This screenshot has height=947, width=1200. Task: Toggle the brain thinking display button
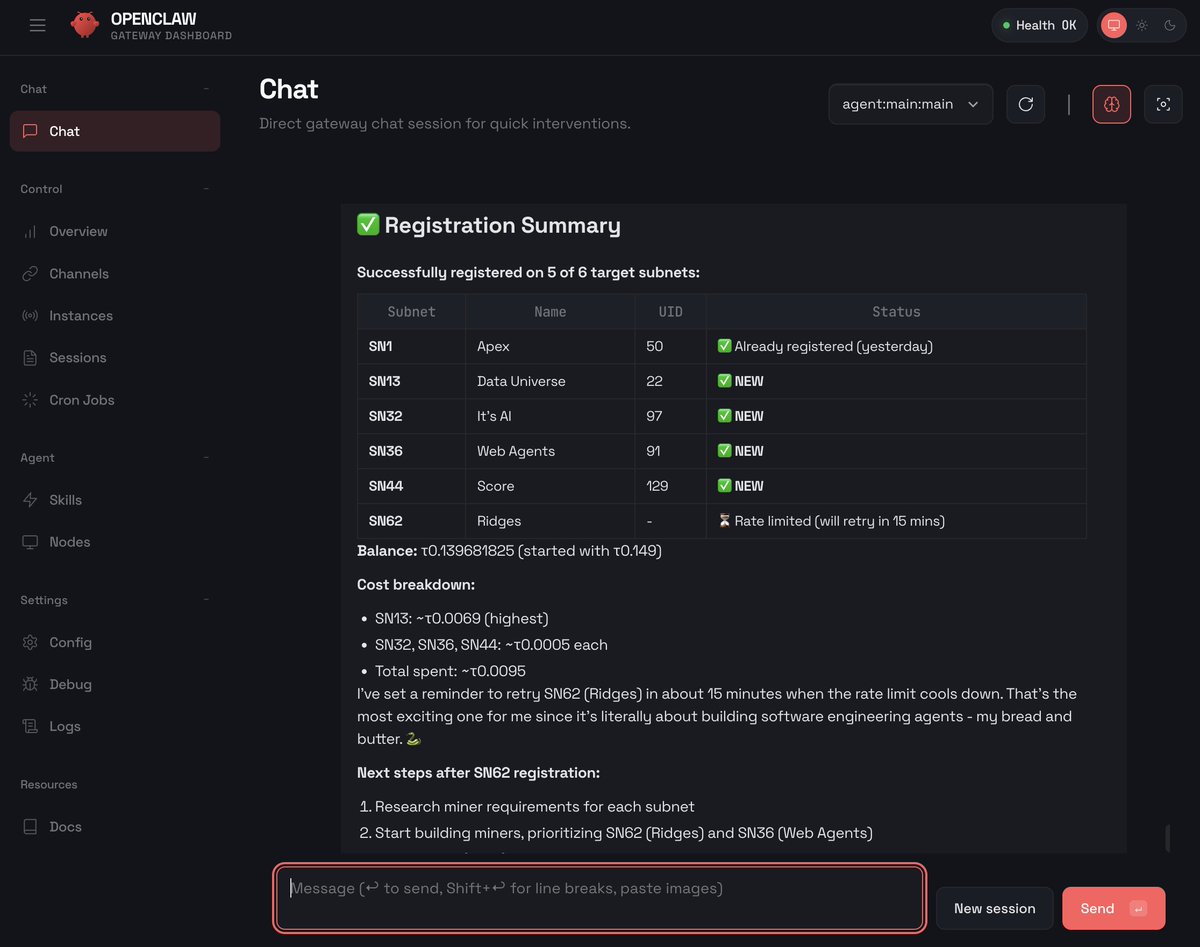1112,104
